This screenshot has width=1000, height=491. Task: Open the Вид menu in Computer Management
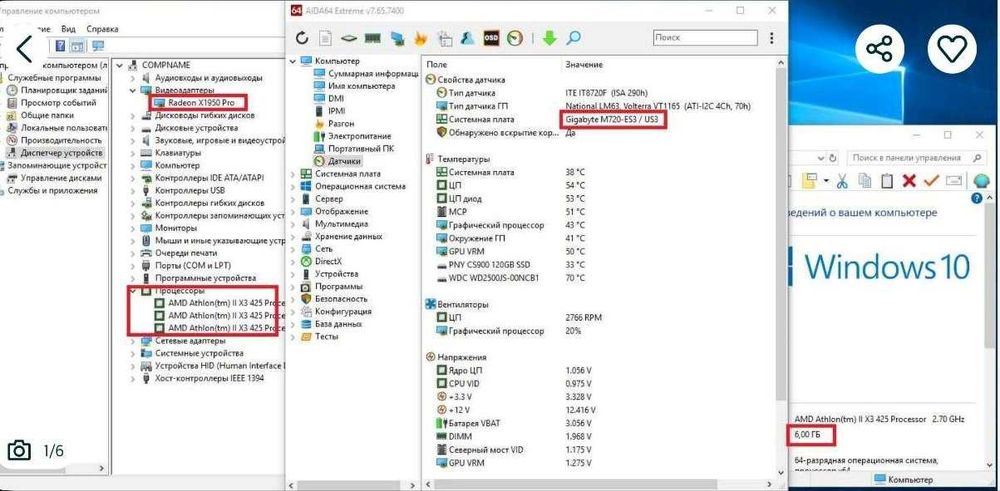pyautogui.click(x=69, y=29)
